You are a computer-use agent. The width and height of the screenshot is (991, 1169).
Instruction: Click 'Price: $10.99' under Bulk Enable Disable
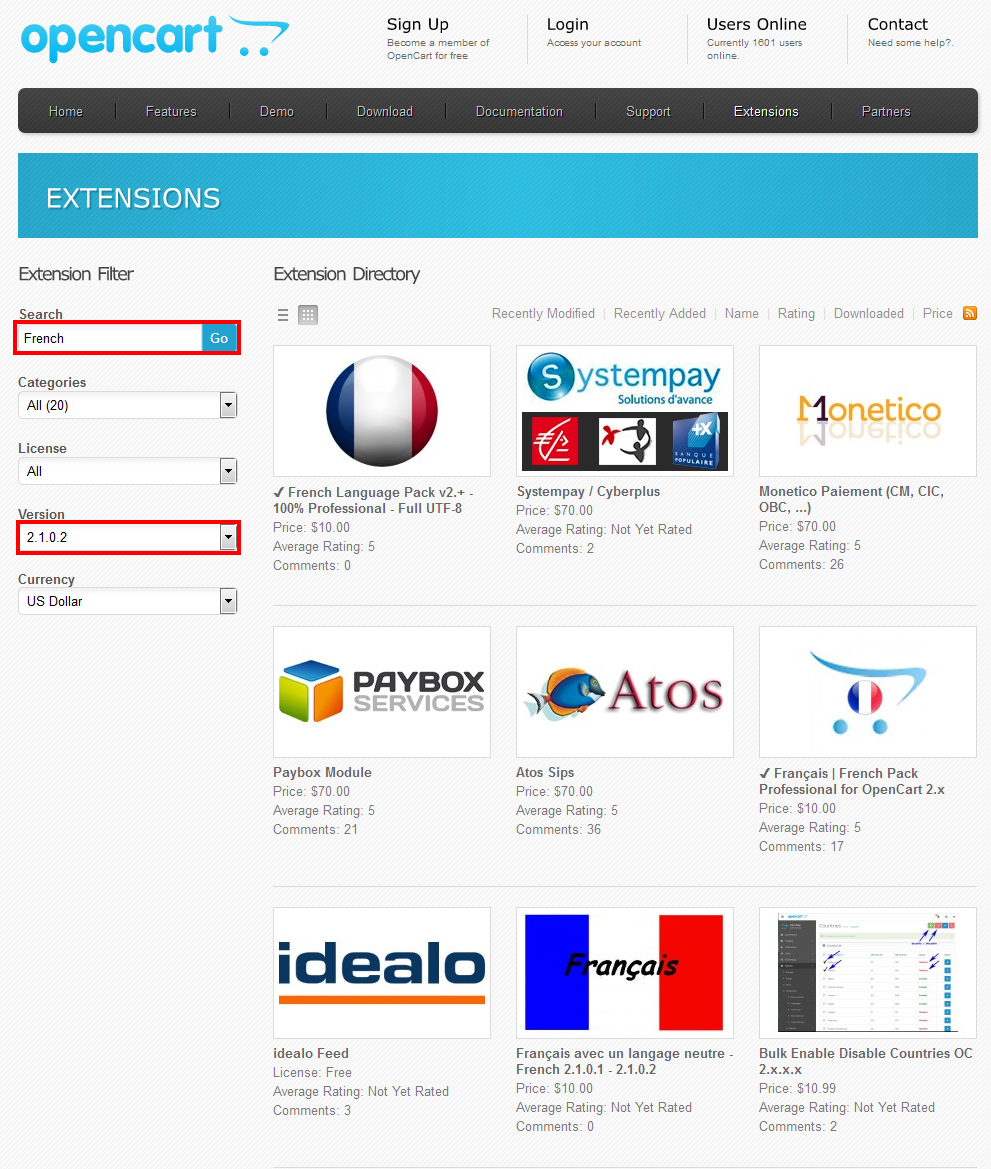pos(797,1088)
